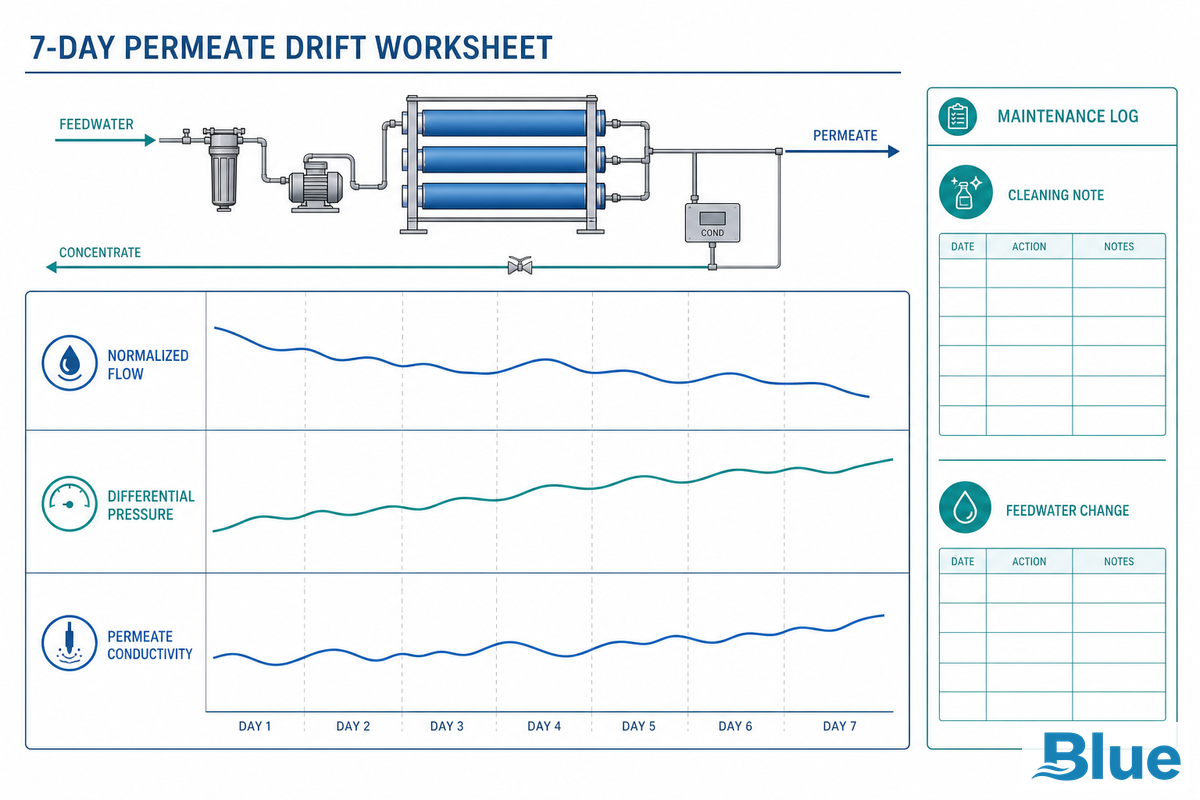Click the DATE header in Cleaning Note table
The height and width of the screenshot is (800, 1200).
(963, 246)
